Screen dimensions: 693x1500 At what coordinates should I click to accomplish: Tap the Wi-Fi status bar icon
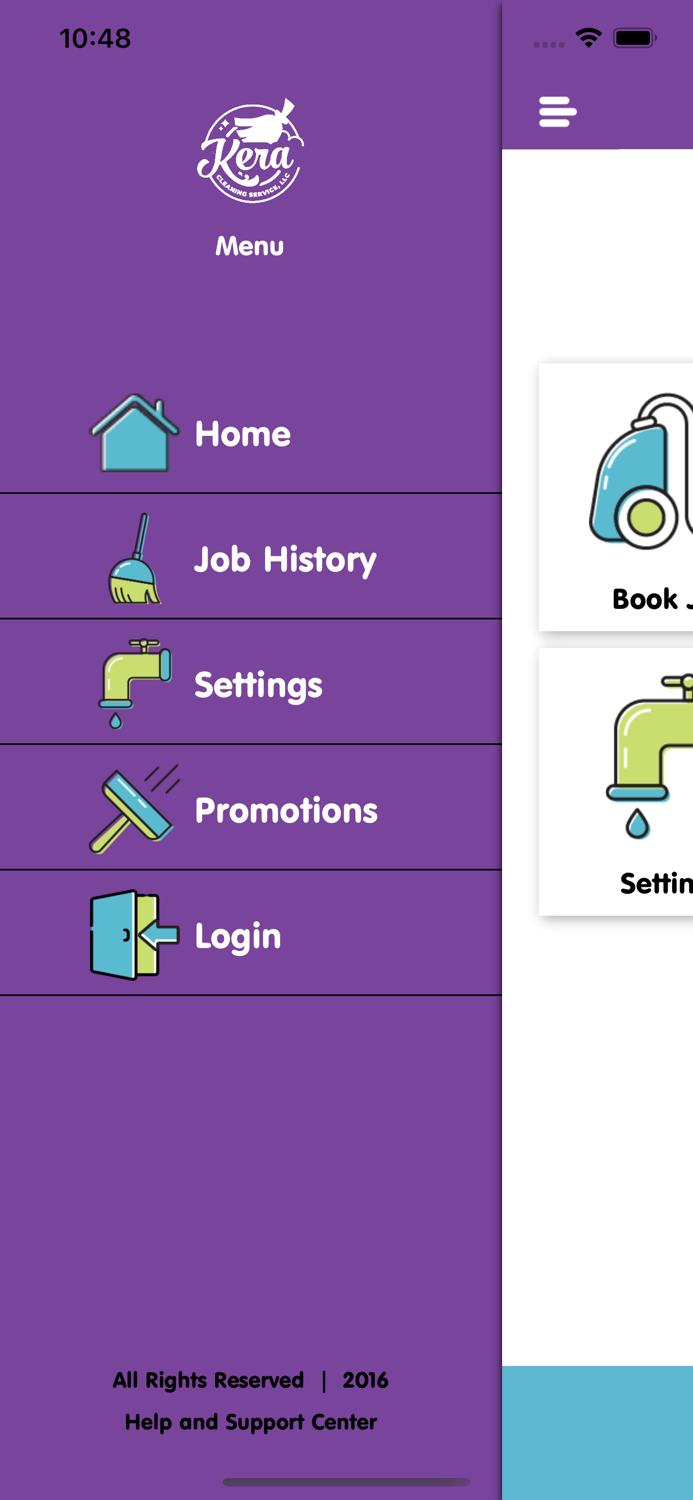[x=588, y=38]
